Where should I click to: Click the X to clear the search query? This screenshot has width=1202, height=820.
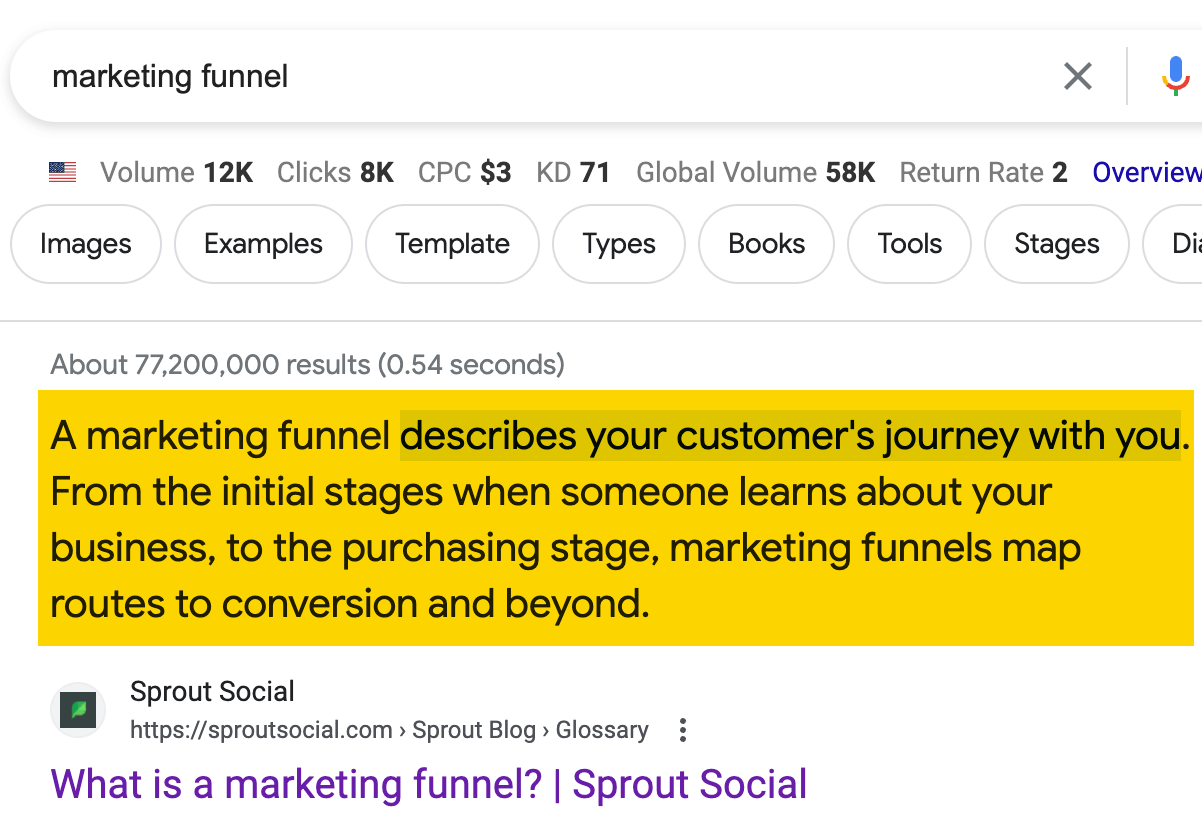pyautogui.click(x=1077, y=76)
